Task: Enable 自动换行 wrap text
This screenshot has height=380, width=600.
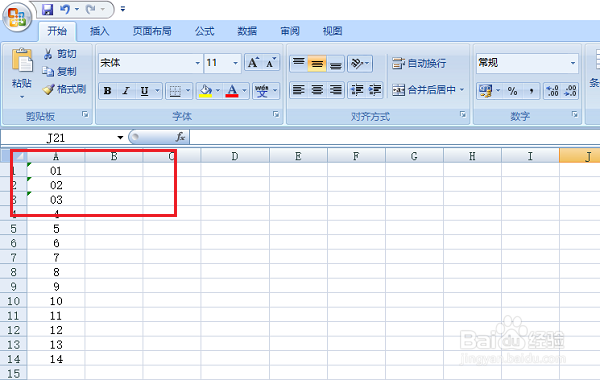Action: [419, 63]
